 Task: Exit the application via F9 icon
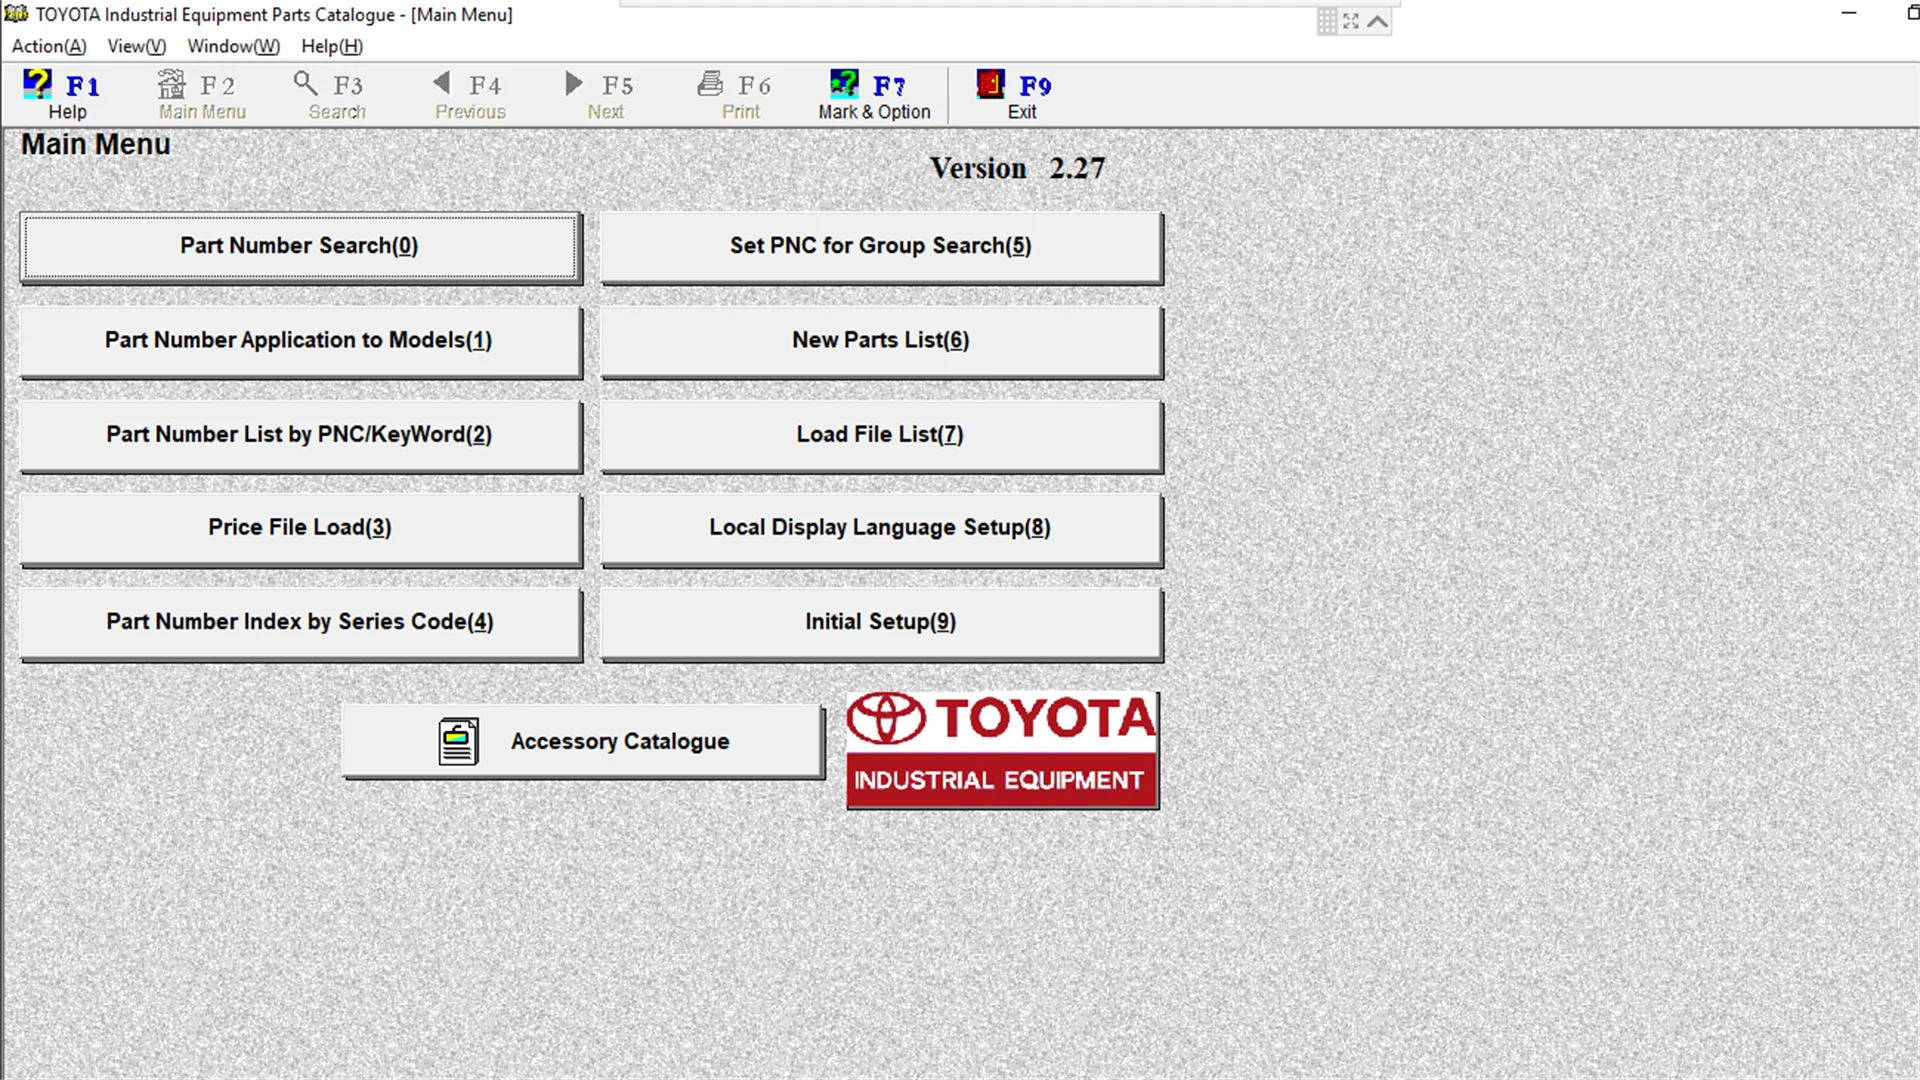coord(990,84)
